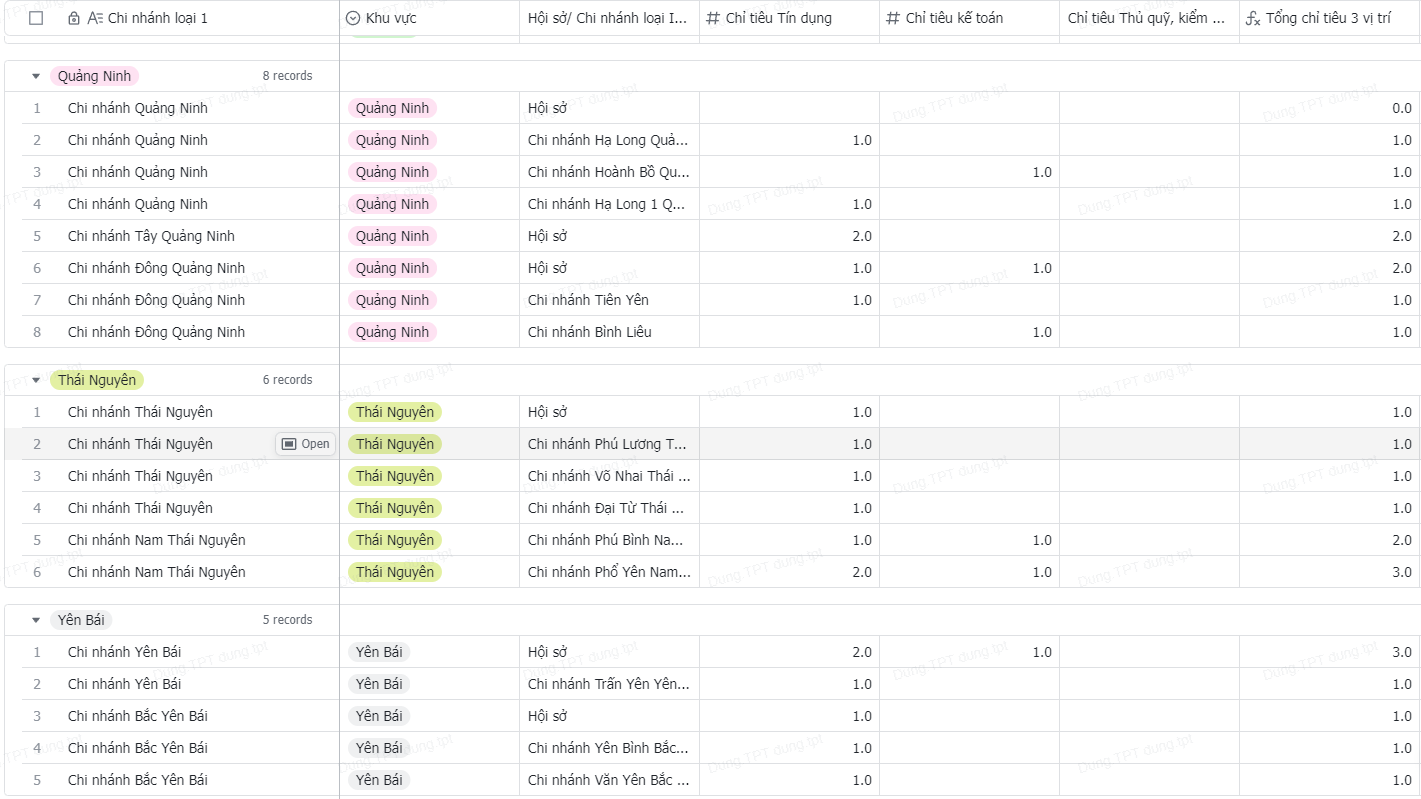The height and width of the screenshot is (799, 1421).
Task: Click the pink Quảng Ninh group label tag
Action: click(95, 76)
